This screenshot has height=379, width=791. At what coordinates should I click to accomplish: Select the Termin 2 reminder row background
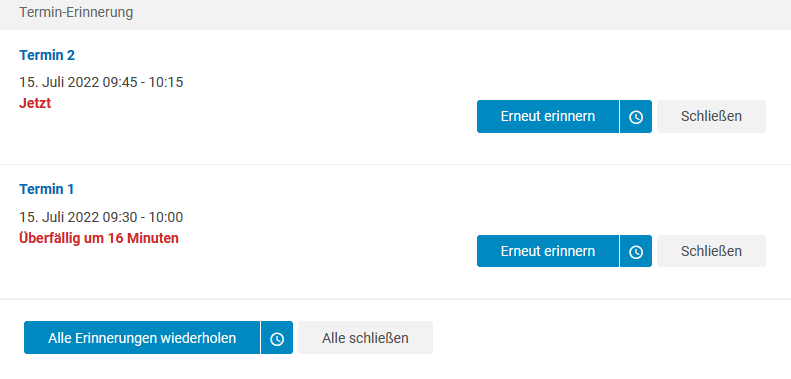click(396, 97)
